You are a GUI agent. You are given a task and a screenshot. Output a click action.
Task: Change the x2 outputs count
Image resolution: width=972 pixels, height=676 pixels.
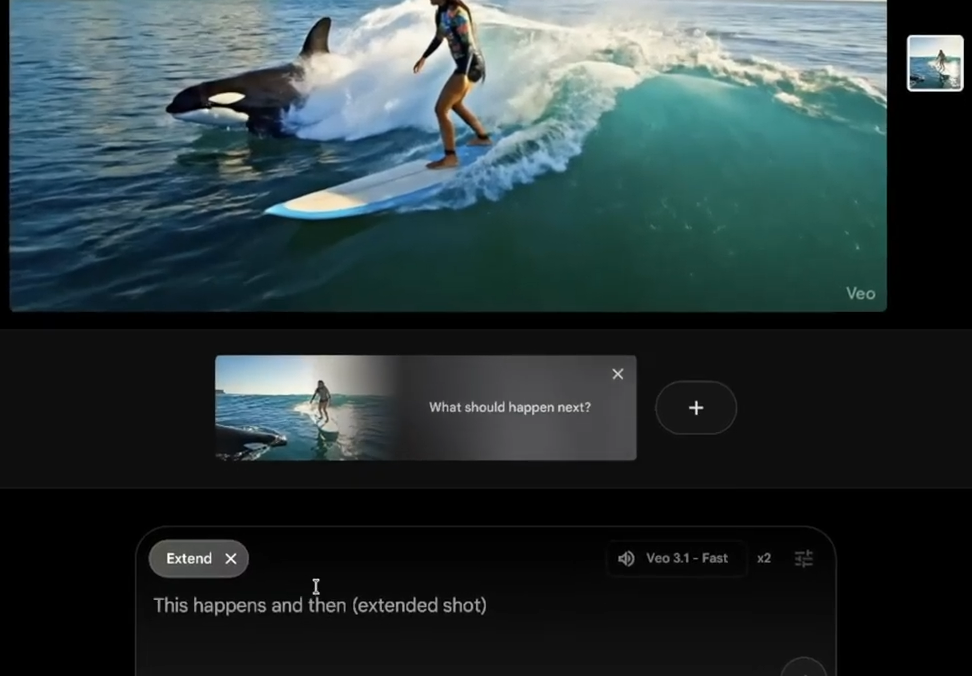click(x=764, y=559)
